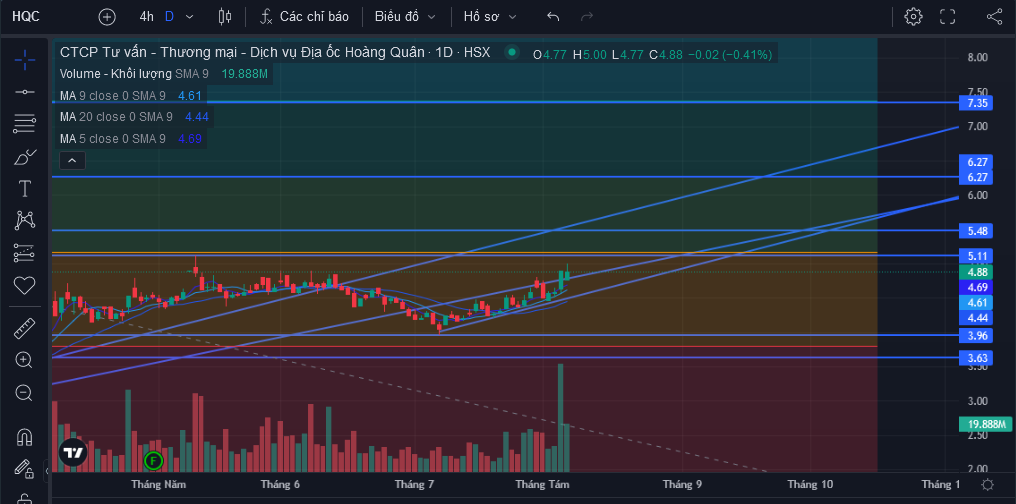Screen dimensions: 1016x504
Task: Click the 4.44 MA 20 value label
Action: point(976,317)
